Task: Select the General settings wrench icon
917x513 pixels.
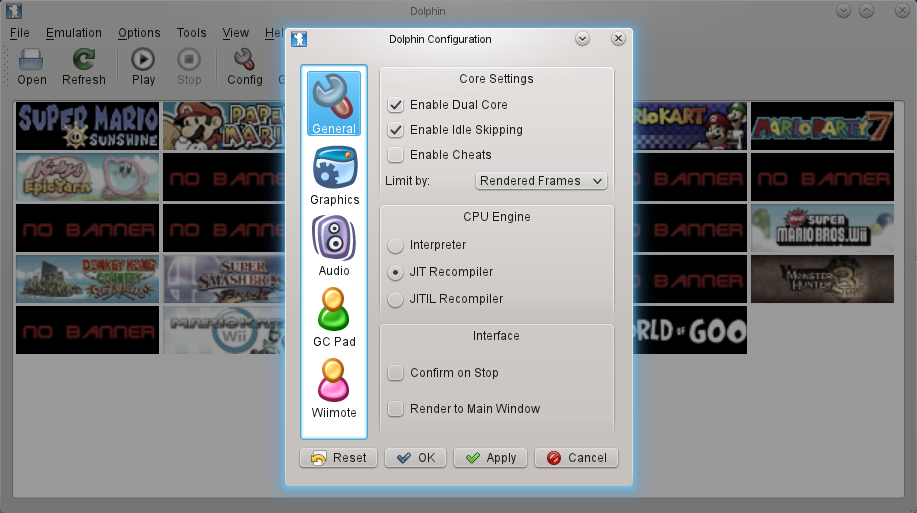Action: (x=334, y=97)
